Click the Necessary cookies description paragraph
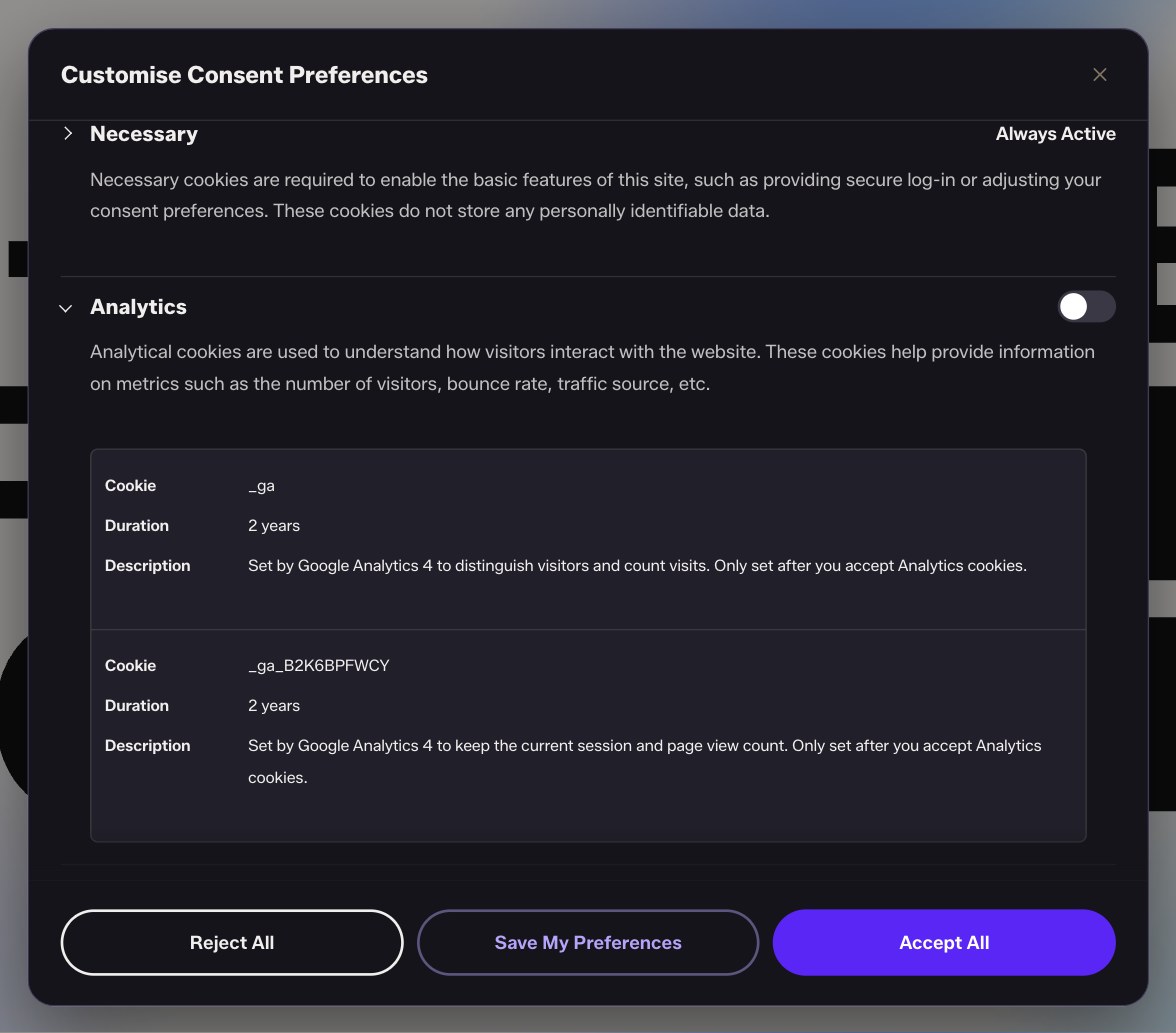The height and width of the screenshot is (1033, 1176). 596,195
